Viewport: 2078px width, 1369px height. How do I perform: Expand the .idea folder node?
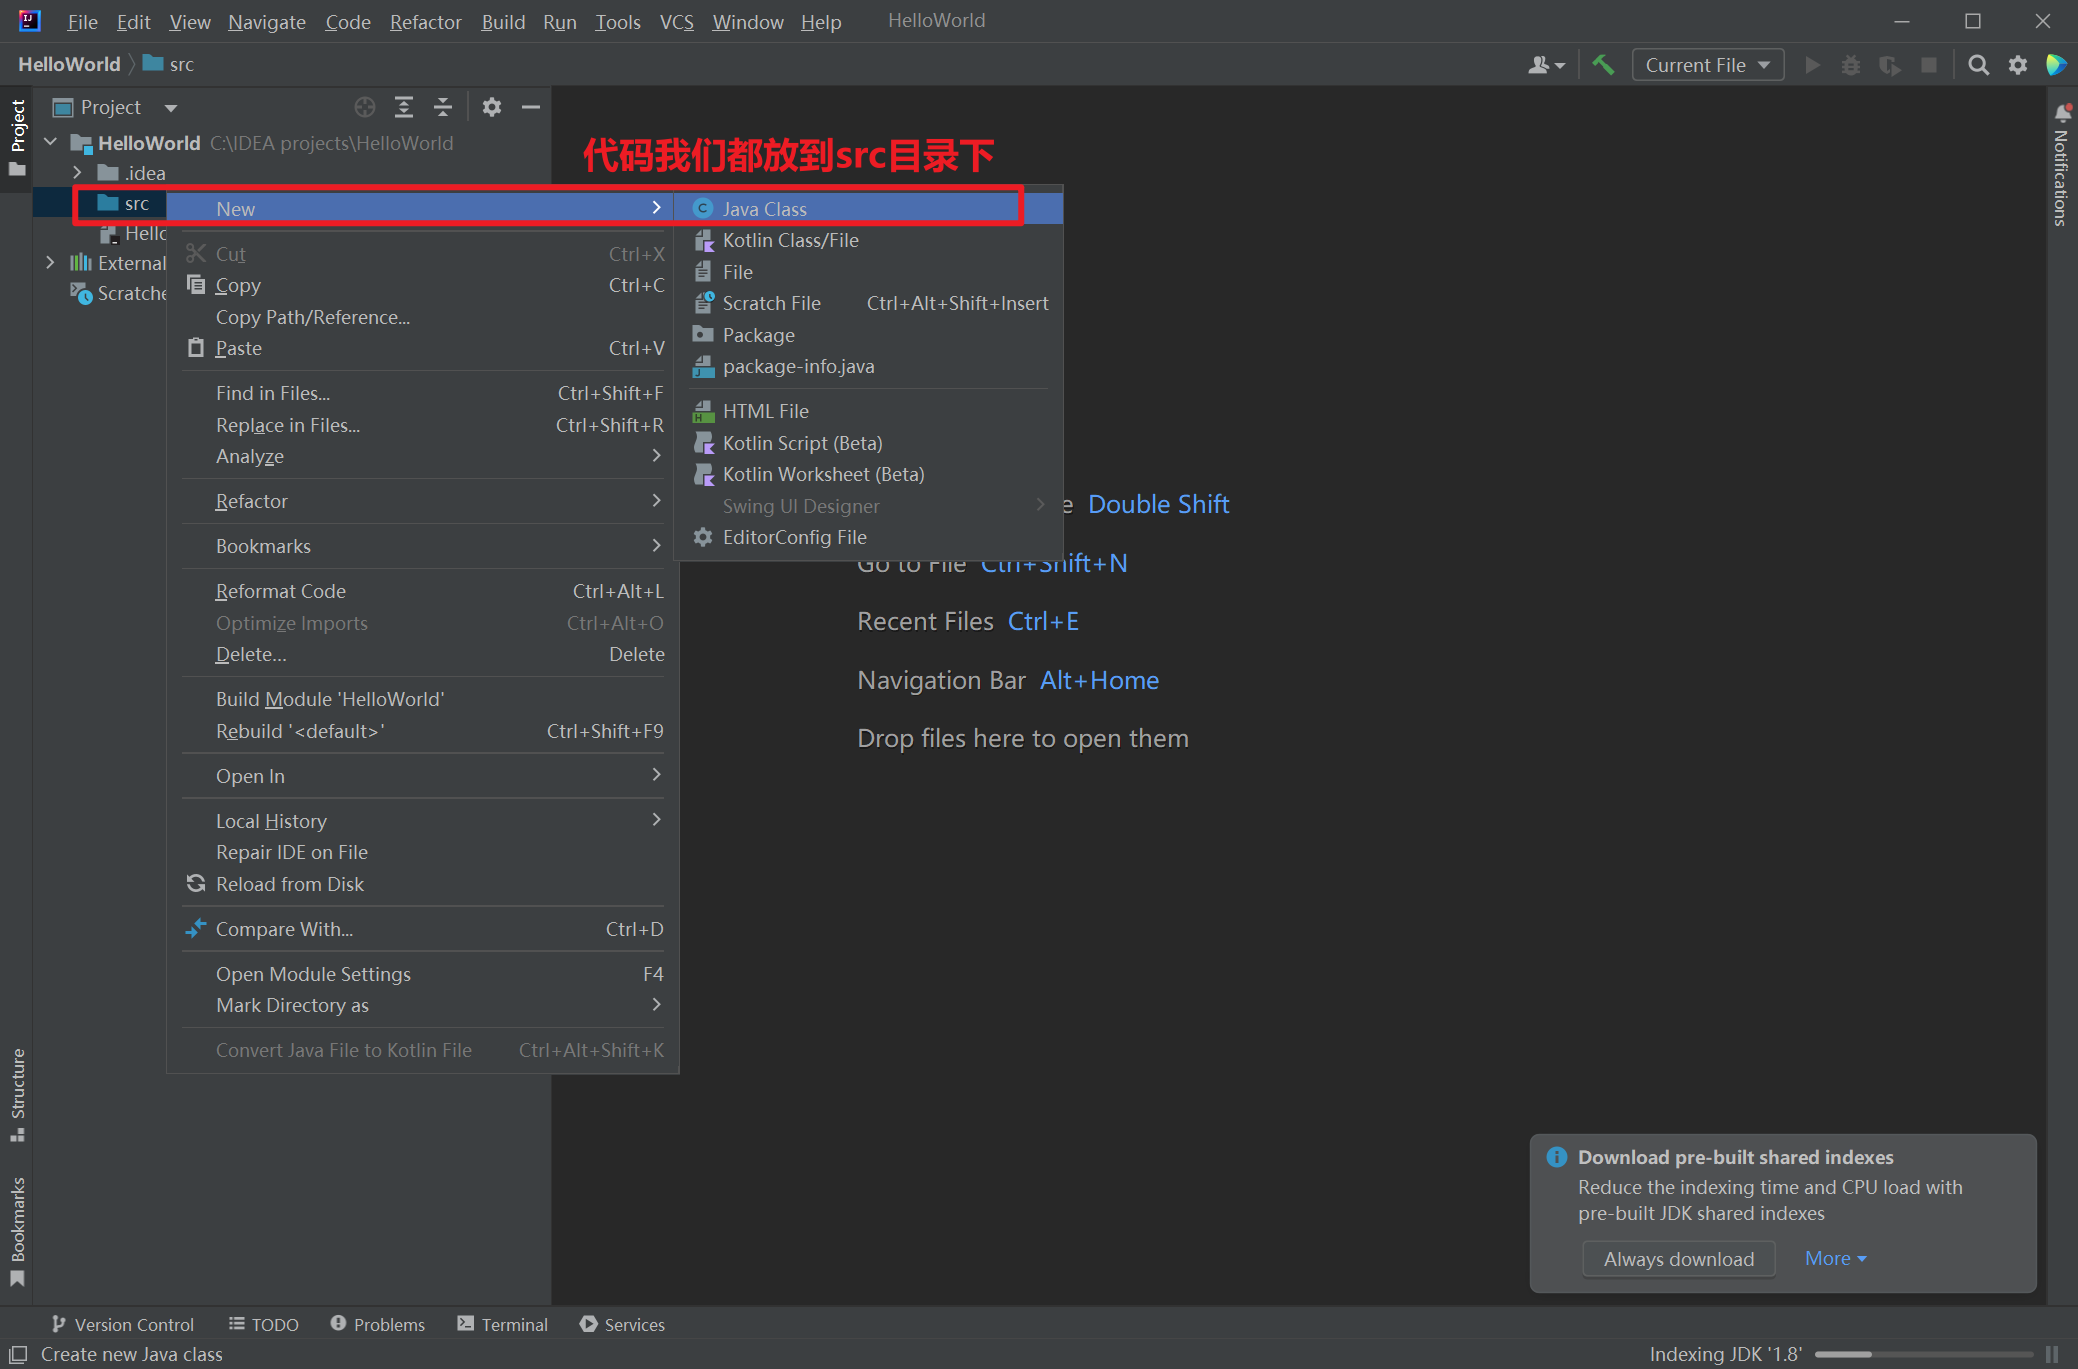(x=77, y=173)
